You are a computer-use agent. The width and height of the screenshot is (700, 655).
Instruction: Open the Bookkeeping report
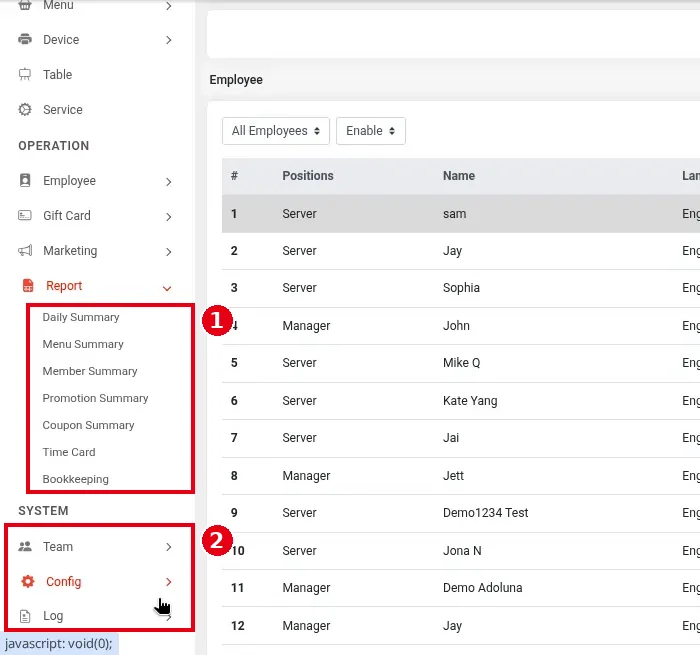click(x=75, y=480)
